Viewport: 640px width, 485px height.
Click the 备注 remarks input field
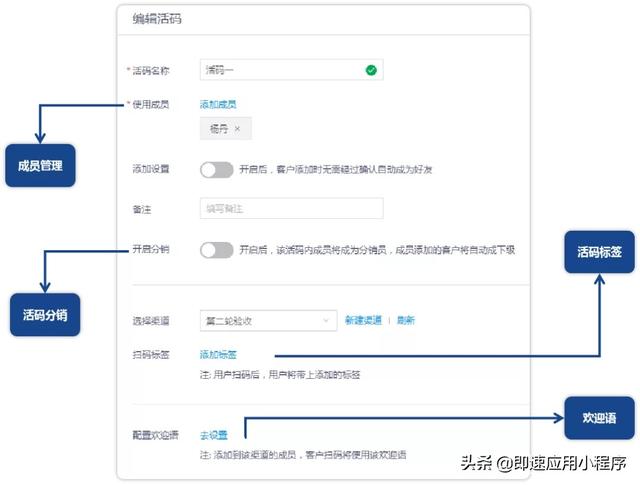(x=291, y=208)
